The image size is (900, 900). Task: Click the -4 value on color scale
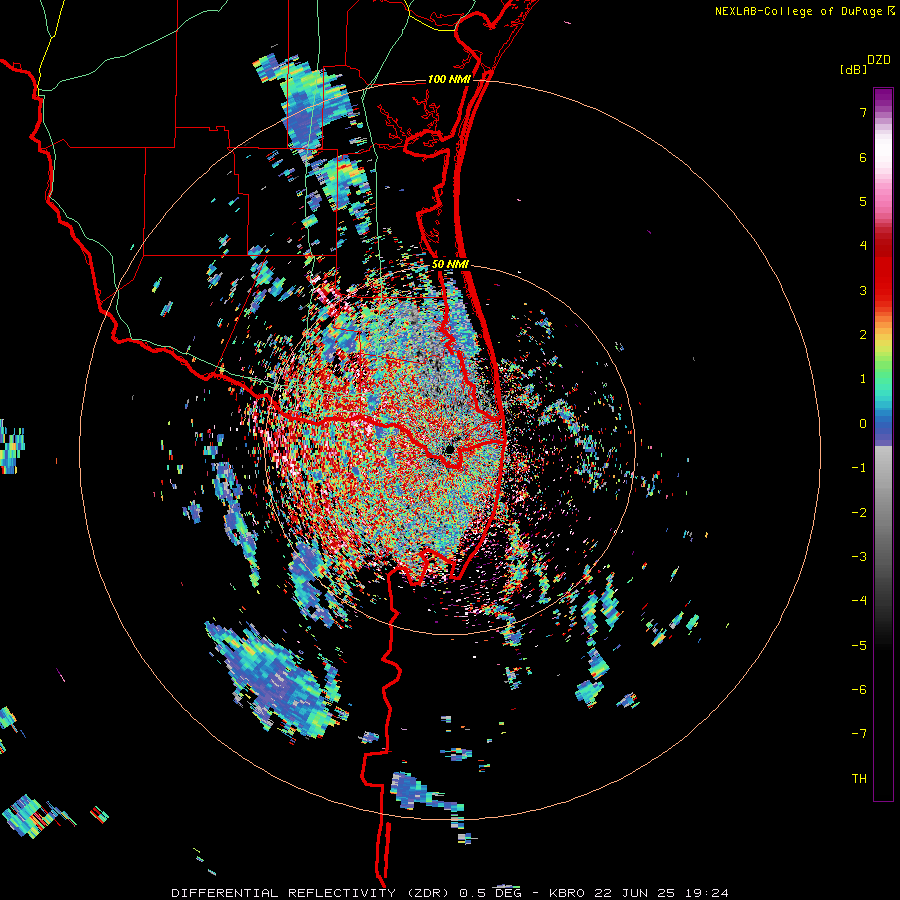859,601
